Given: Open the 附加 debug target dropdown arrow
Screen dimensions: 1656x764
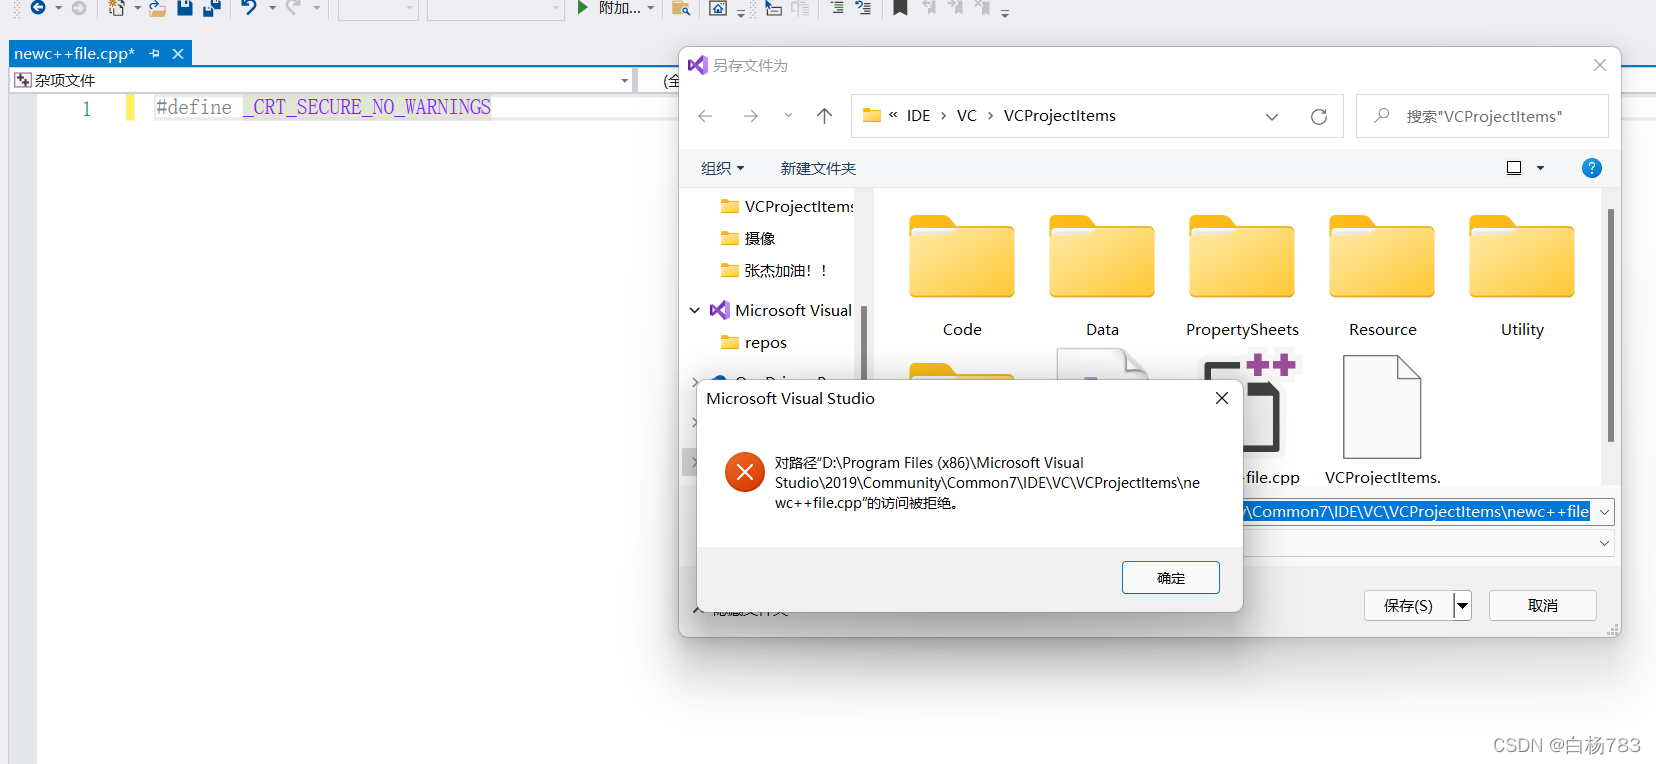Looking at the screenshot, I should pos(651,8).
